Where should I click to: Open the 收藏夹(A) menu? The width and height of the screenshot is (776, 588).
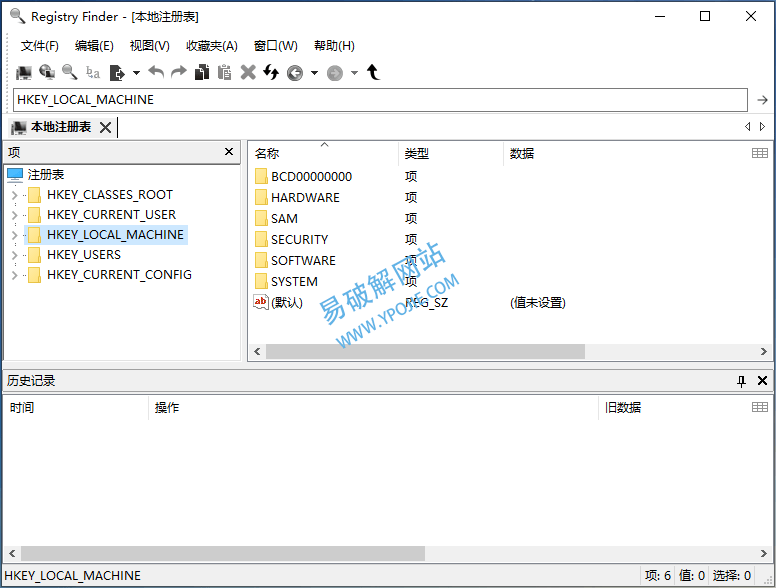coord(212,46)
